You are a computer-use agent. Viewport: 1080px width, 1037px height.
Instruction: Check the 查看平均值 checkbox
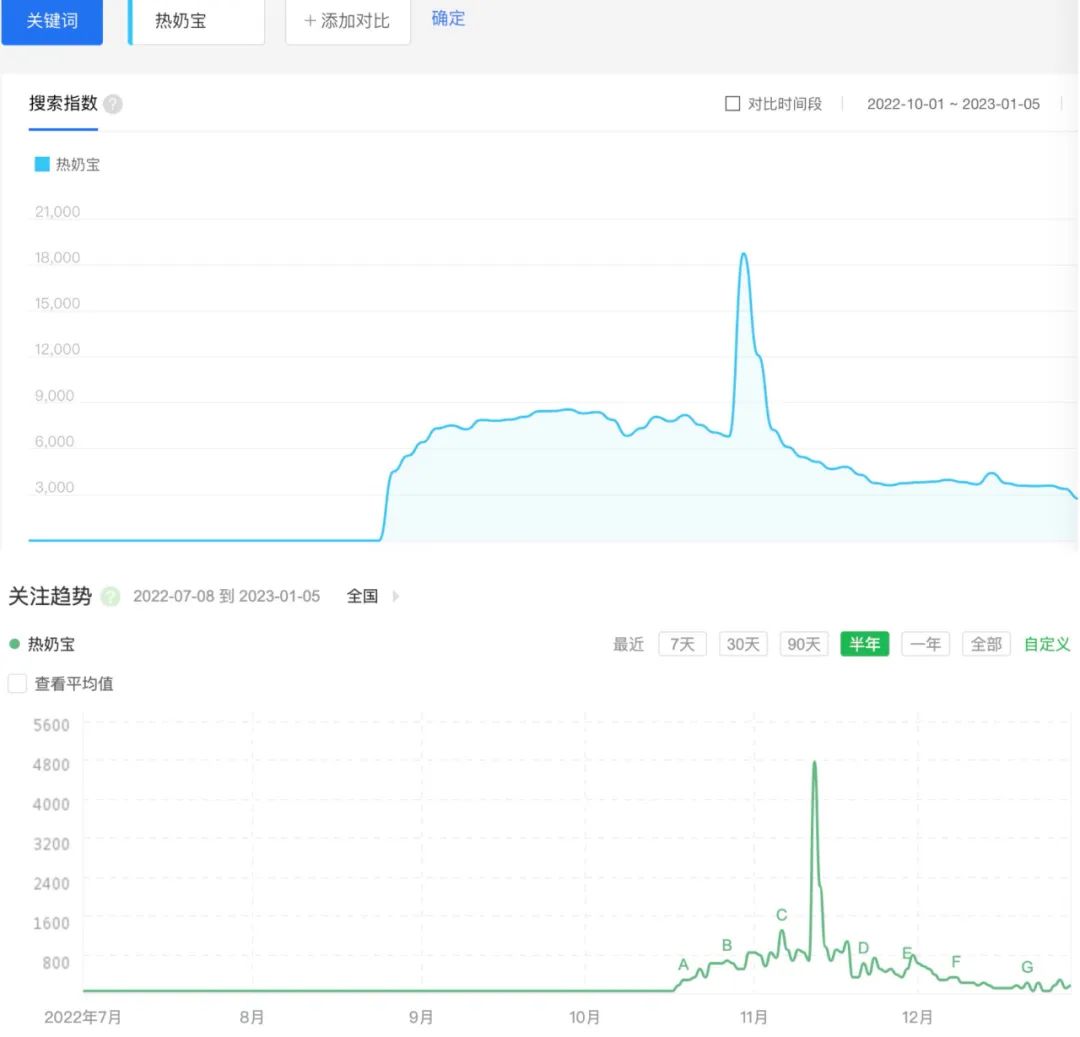click(17, 684)
